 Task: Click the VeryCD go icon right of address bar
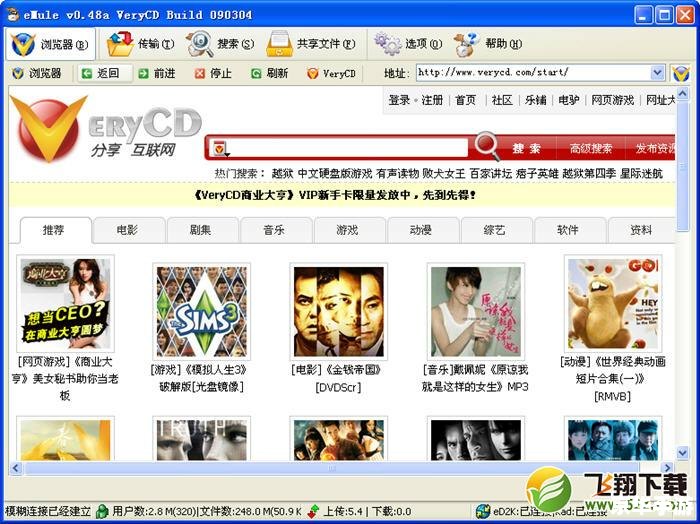tap(681, 73)
